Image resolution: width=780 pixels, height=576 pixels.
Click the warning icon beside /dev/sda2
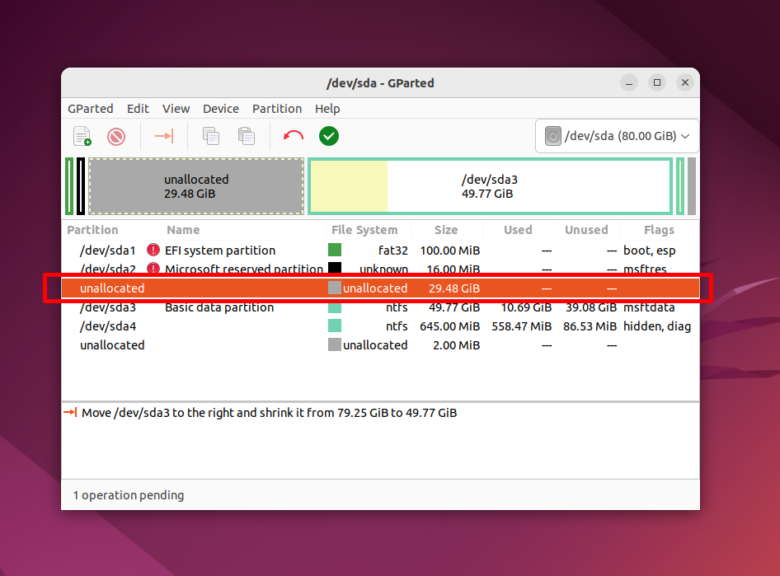pyautogui.click(x=153, y=269)
